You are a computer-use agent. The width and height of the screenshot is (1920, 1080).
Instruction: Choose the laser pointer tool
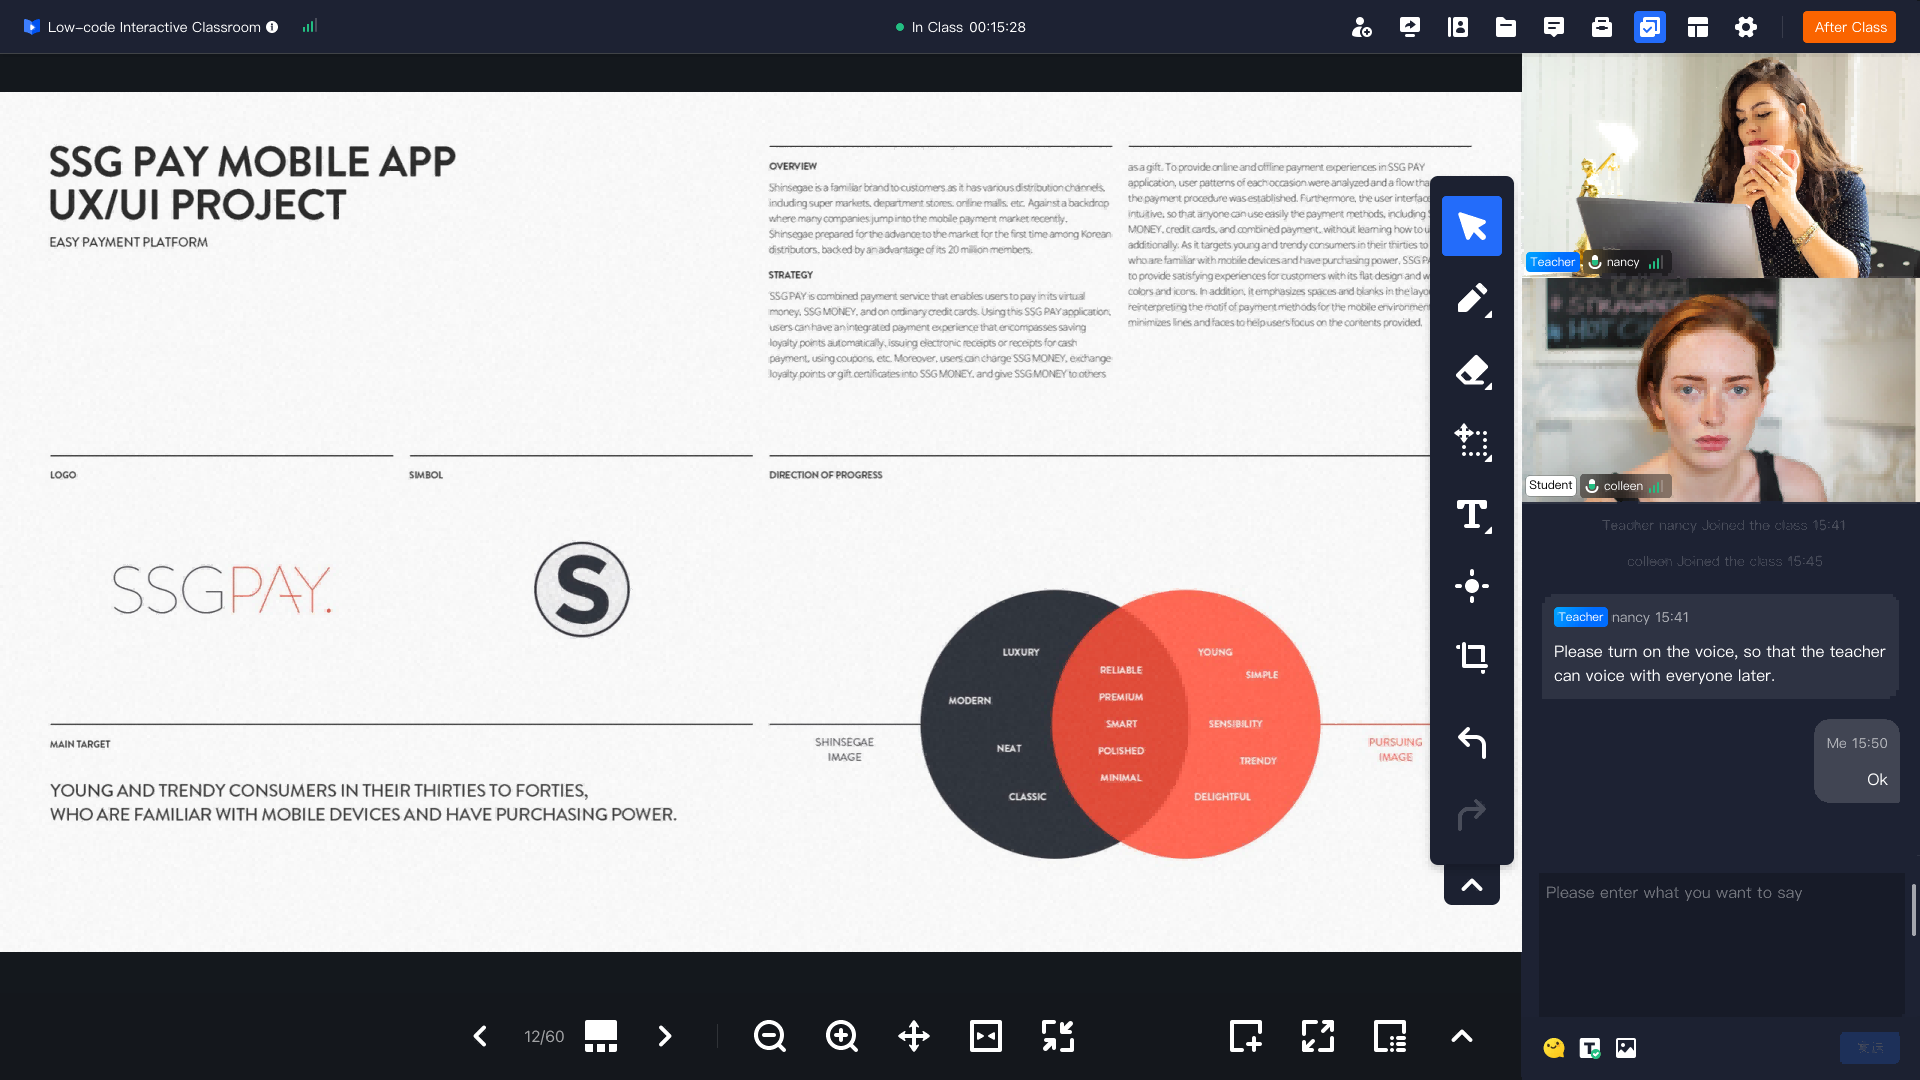1472,586
